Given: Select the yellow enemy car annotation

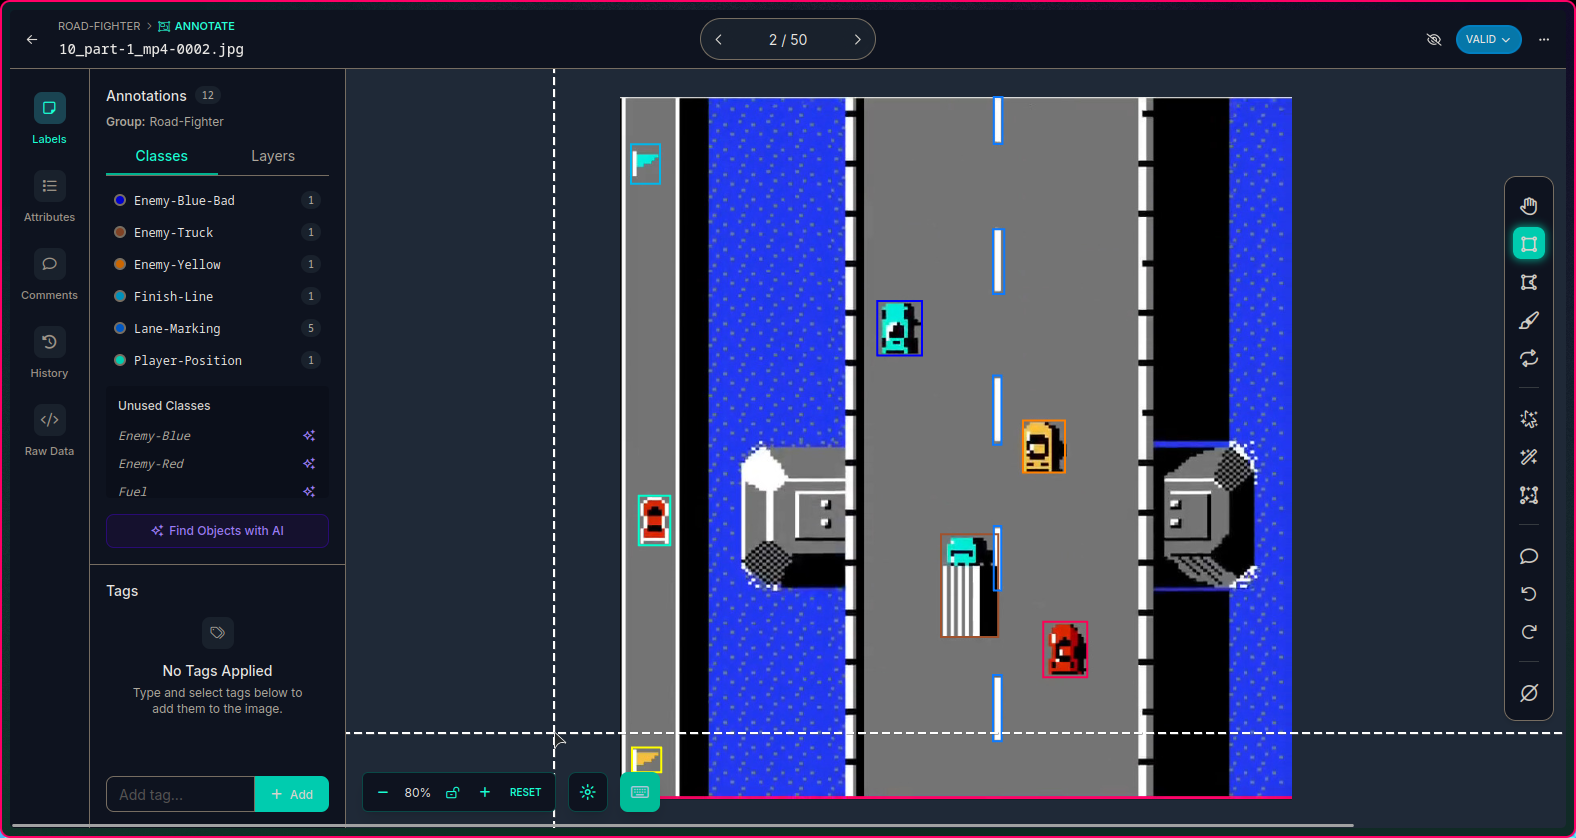Looking at the screenshot, I should 1043,446.
